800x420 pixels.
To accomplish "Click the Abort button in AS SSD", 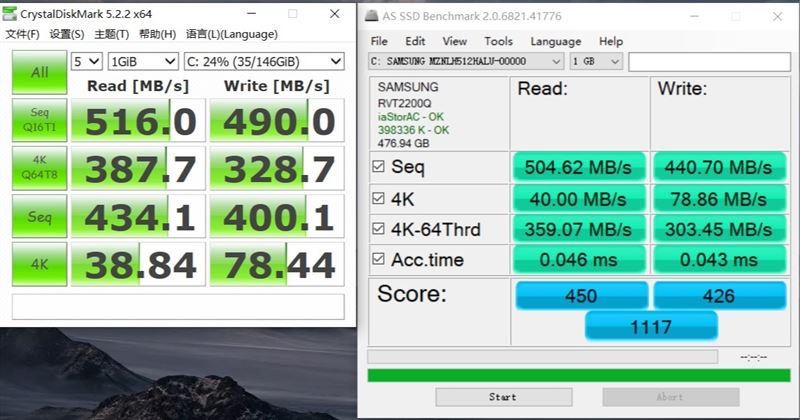I will pos(670,397).
